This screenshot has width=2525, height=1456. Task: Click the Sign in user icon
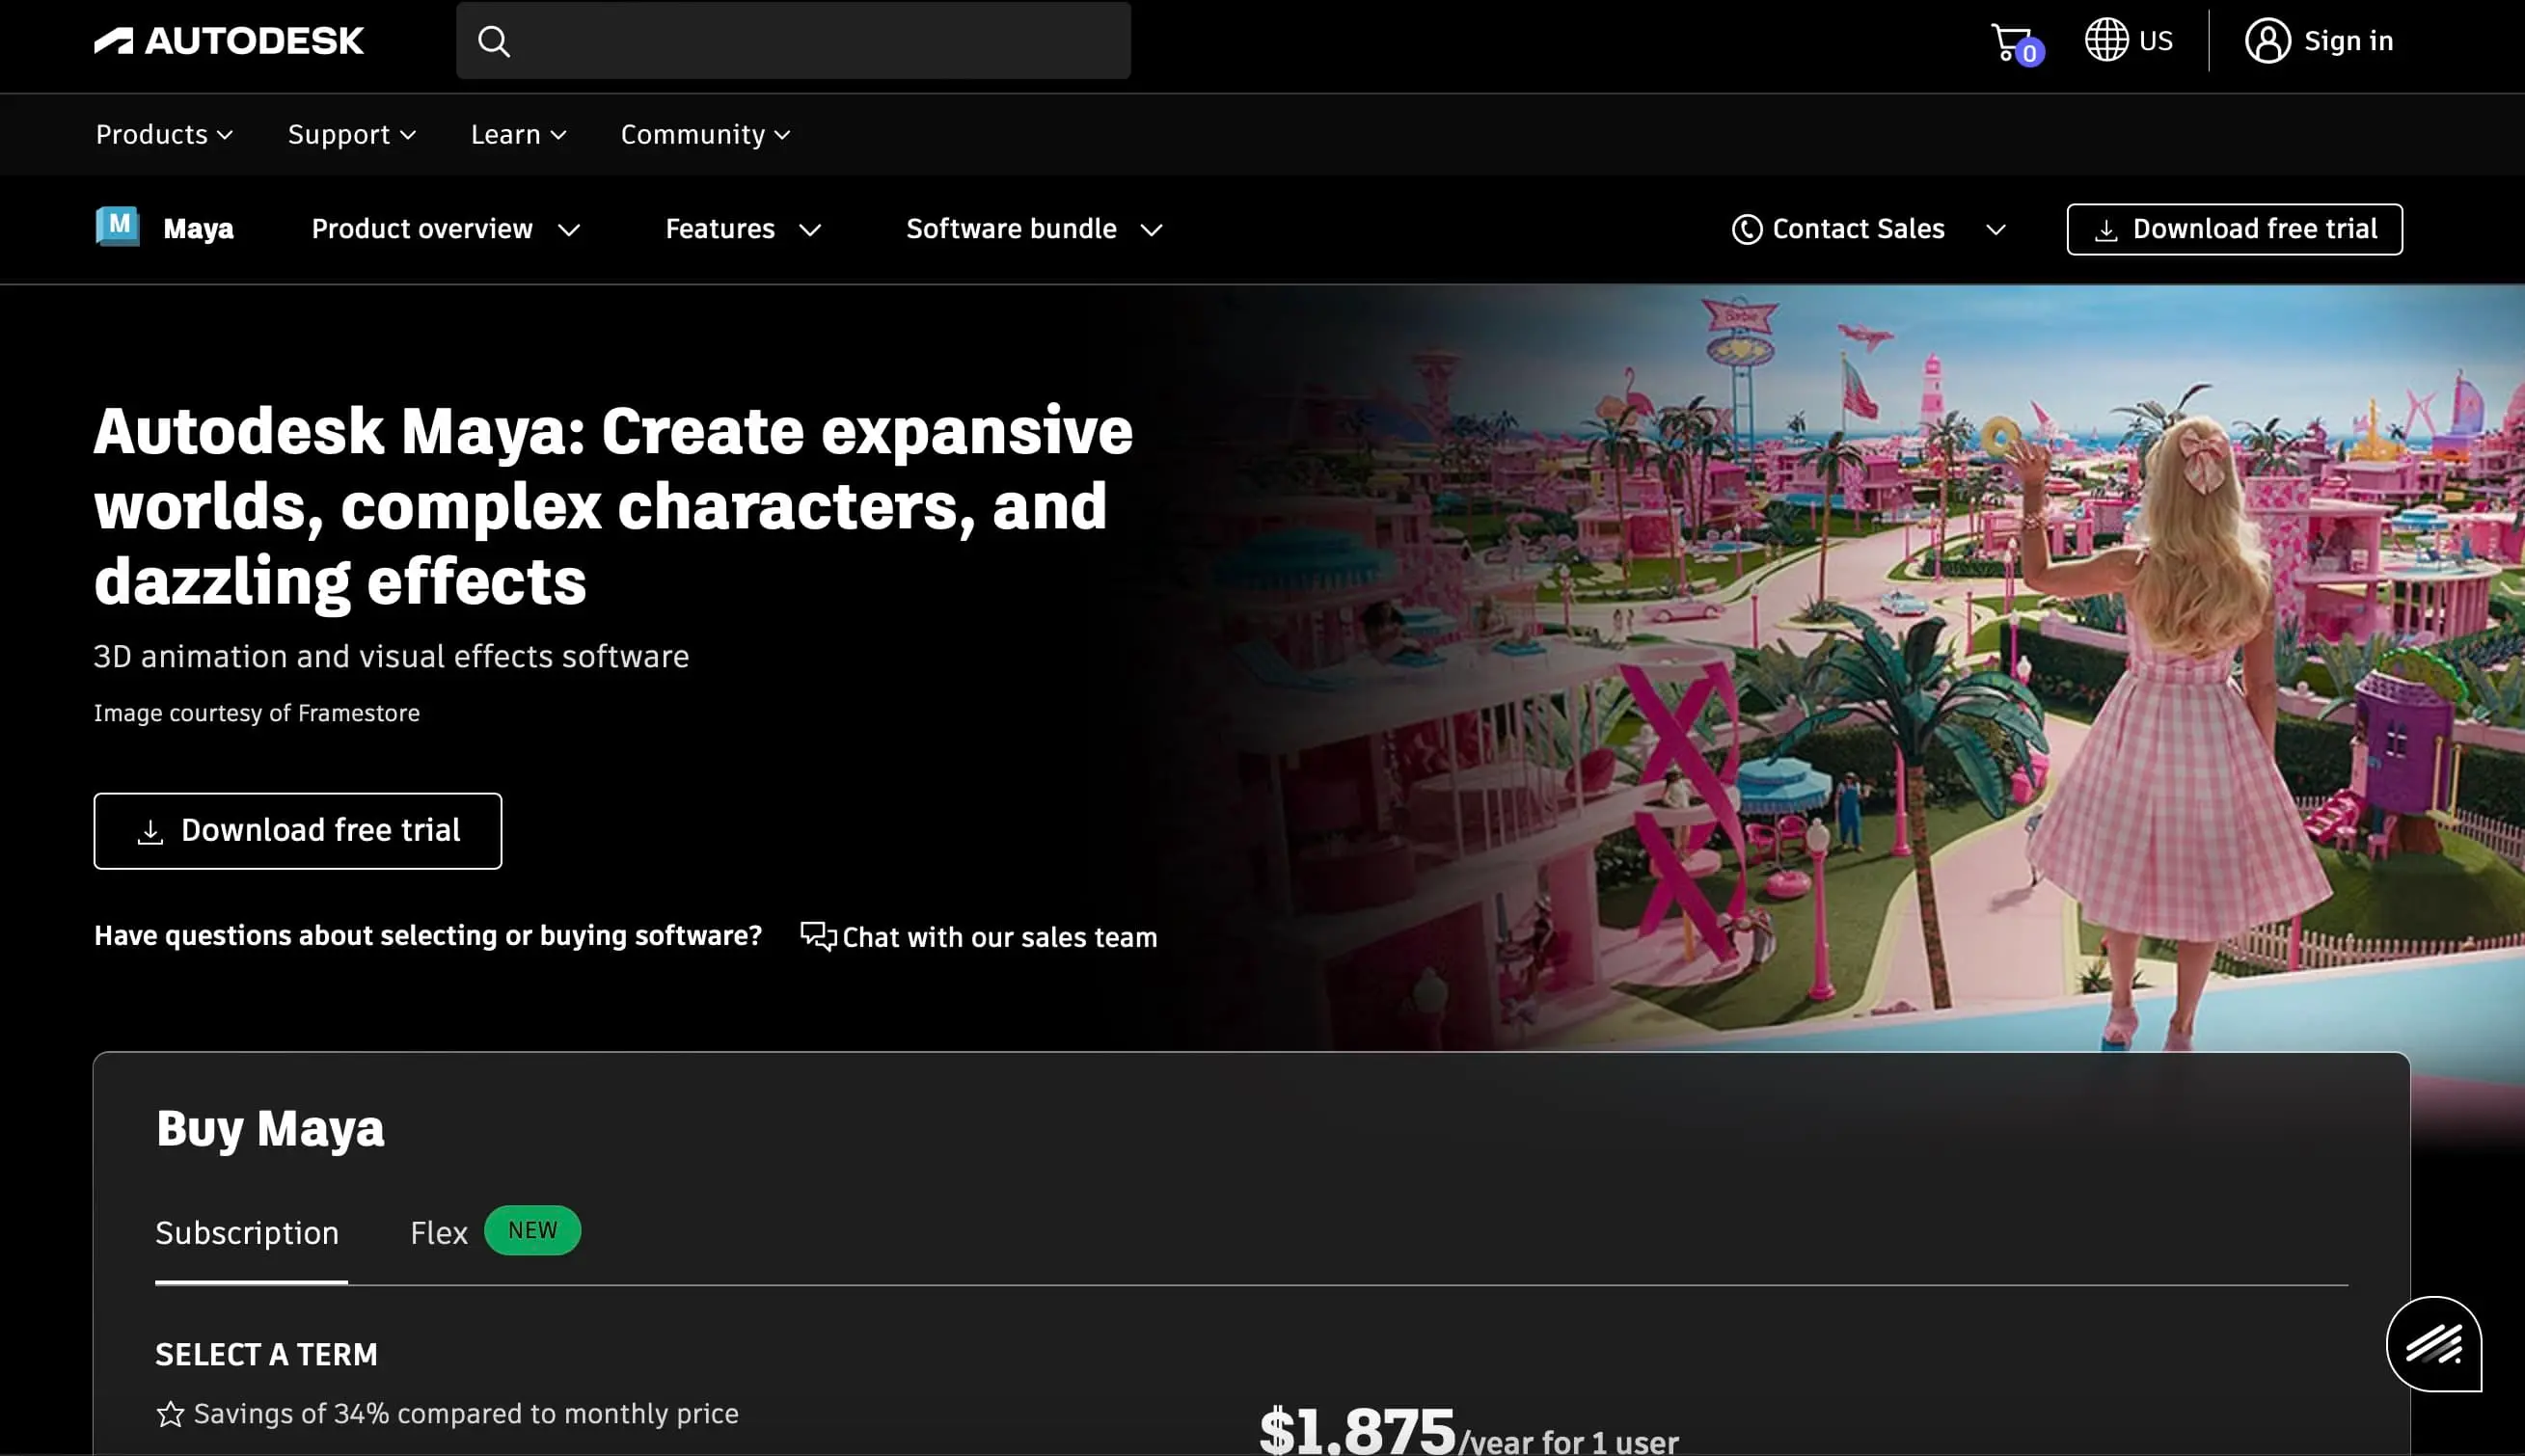(2267, 41)
